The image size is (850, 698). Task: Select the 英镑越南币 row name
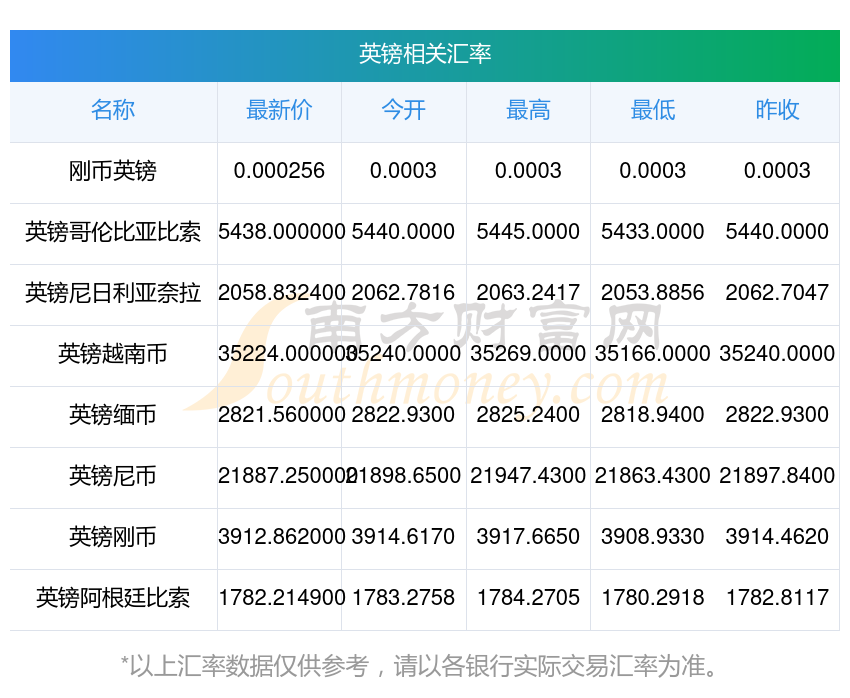(113, 354)
